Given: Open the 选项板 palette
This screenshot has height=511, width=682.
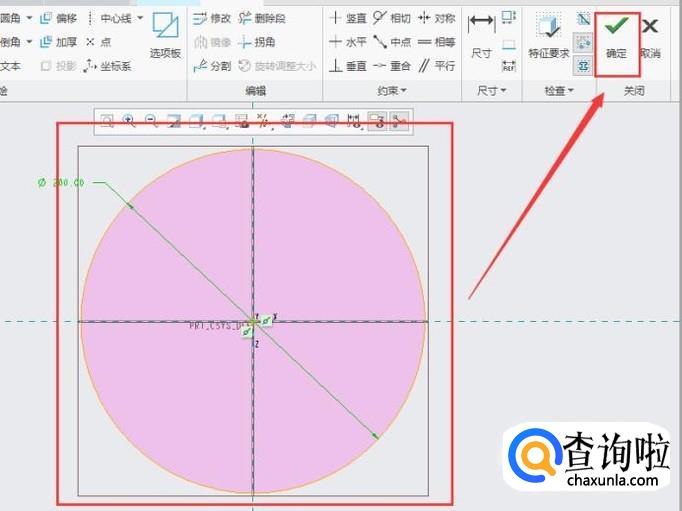Looking at the screenshot, I should click(165, 36).
